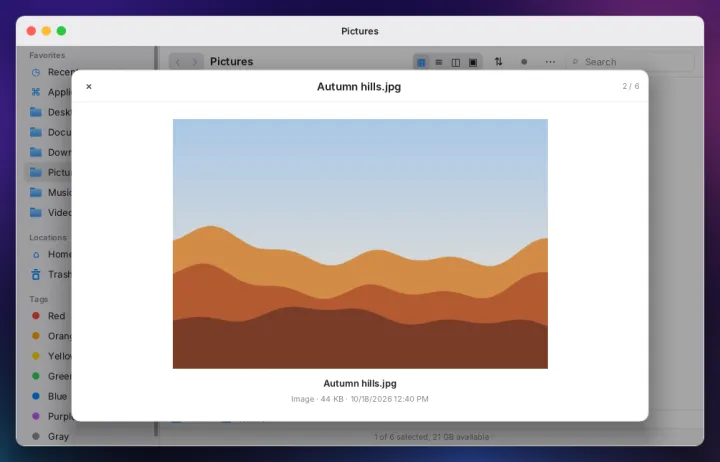Close the Autumn hills.jpg preview
This screenshot has height=462, width=720.
tap(89, 86)
